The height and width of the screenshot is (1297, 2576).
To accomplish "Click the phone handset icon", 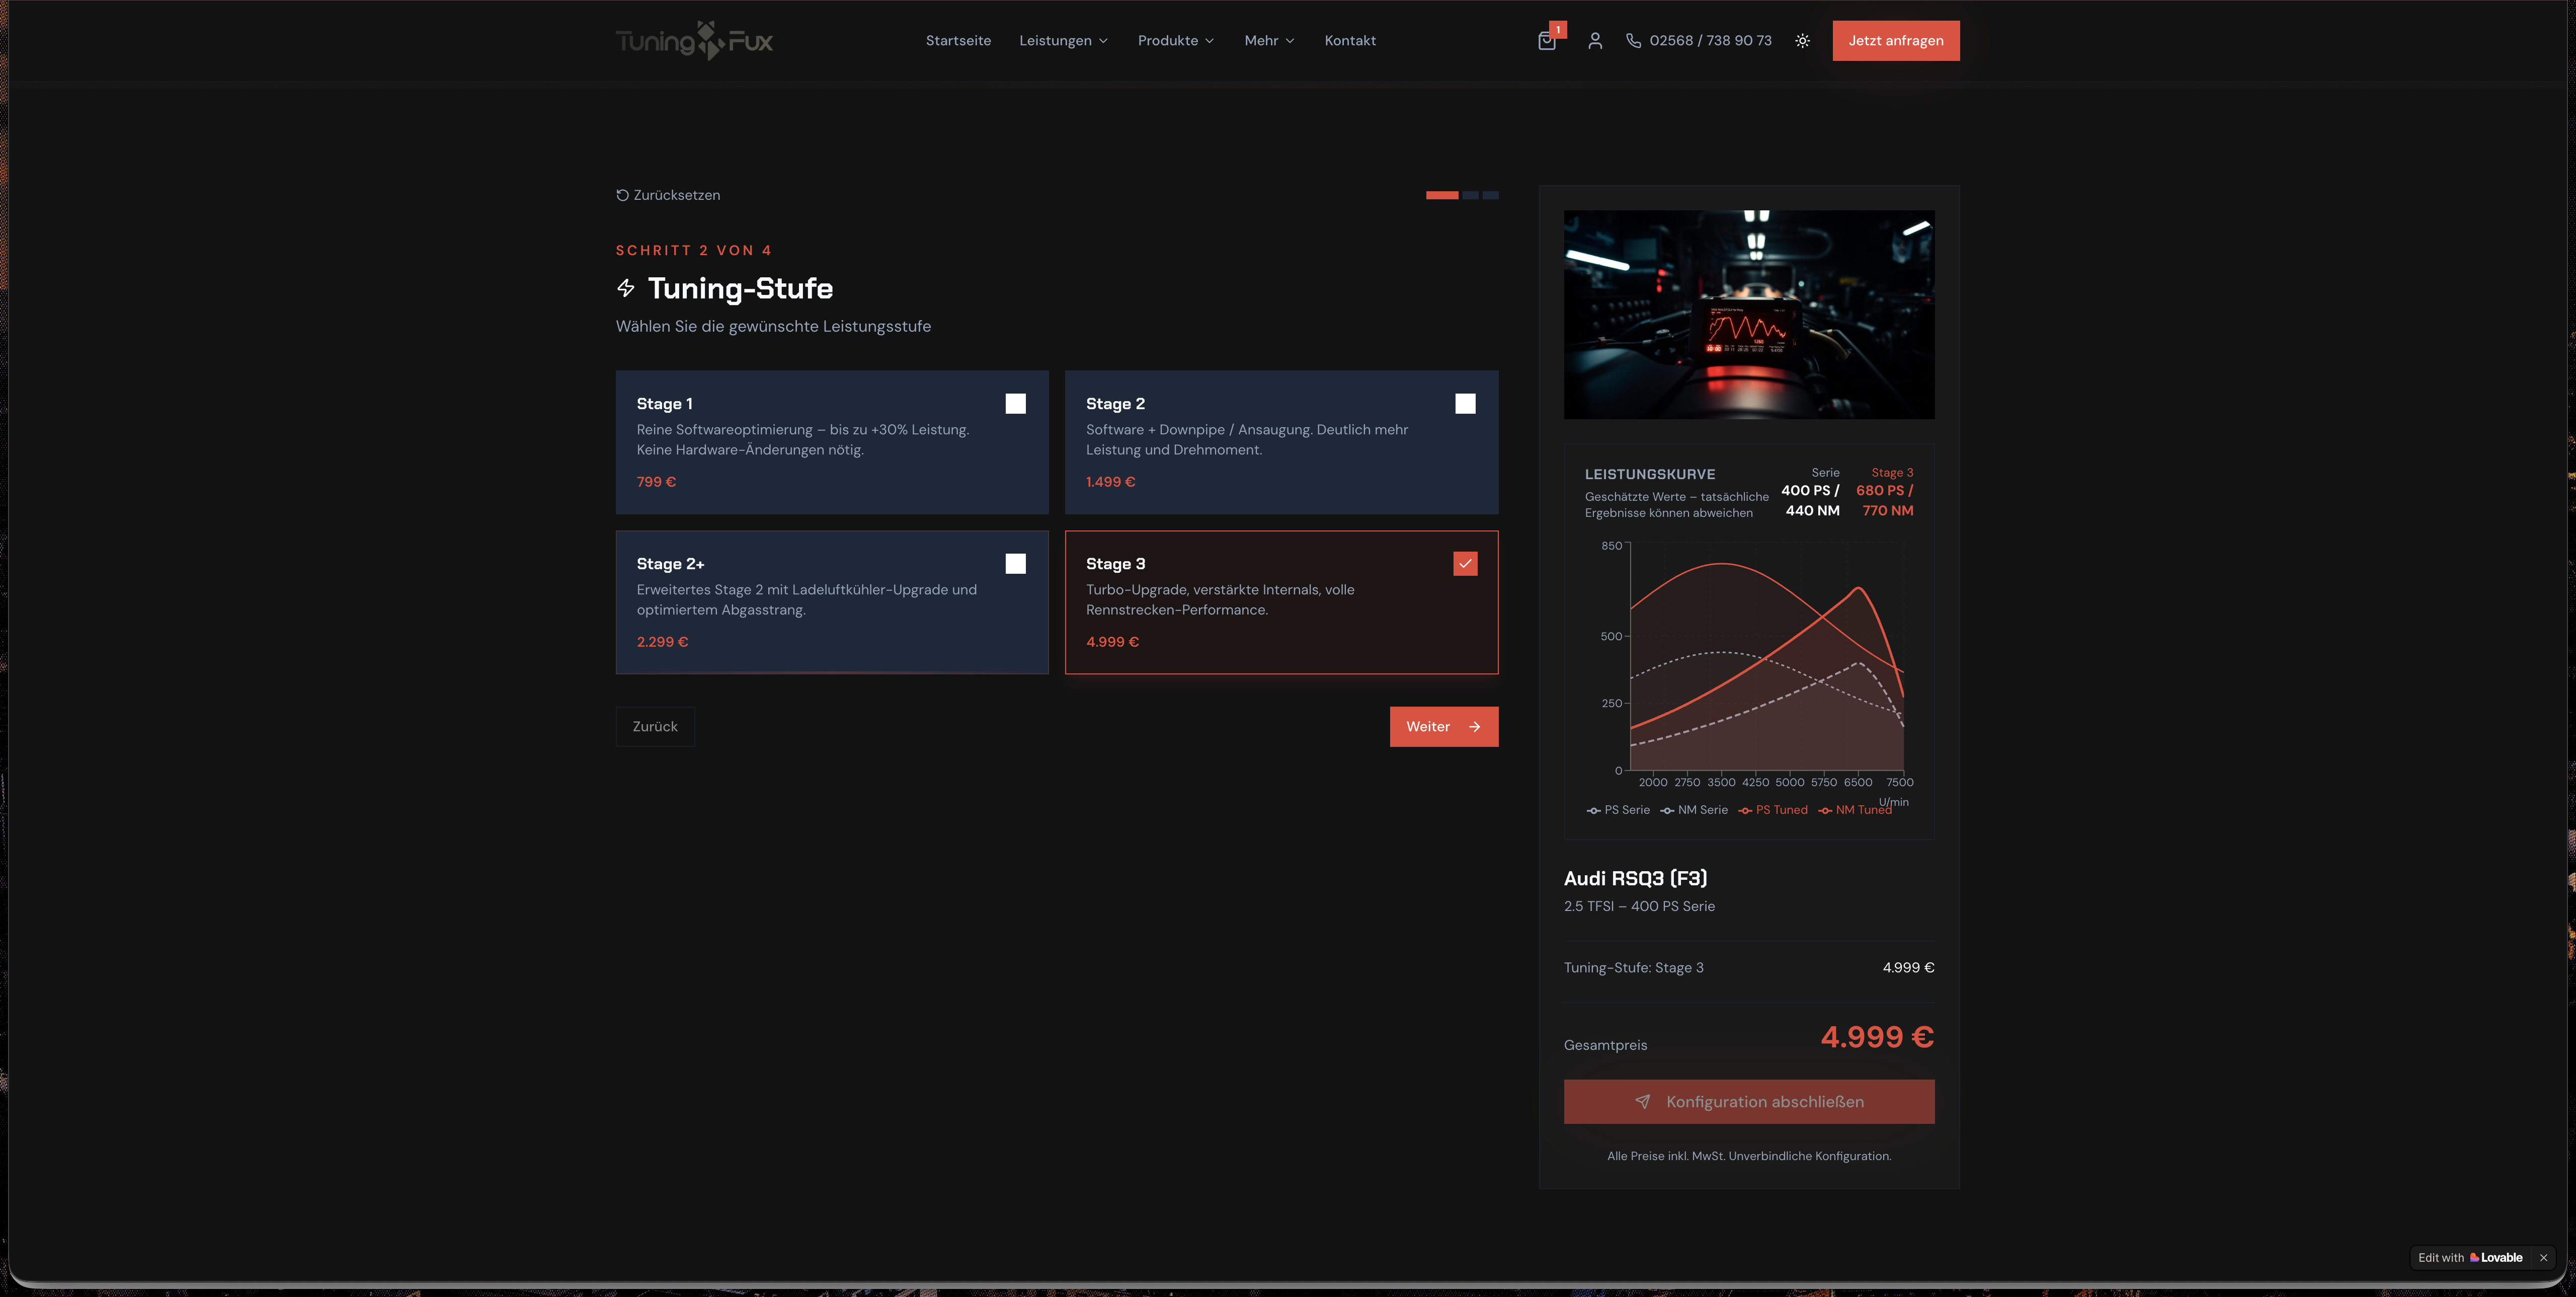I will point(1633,41).
